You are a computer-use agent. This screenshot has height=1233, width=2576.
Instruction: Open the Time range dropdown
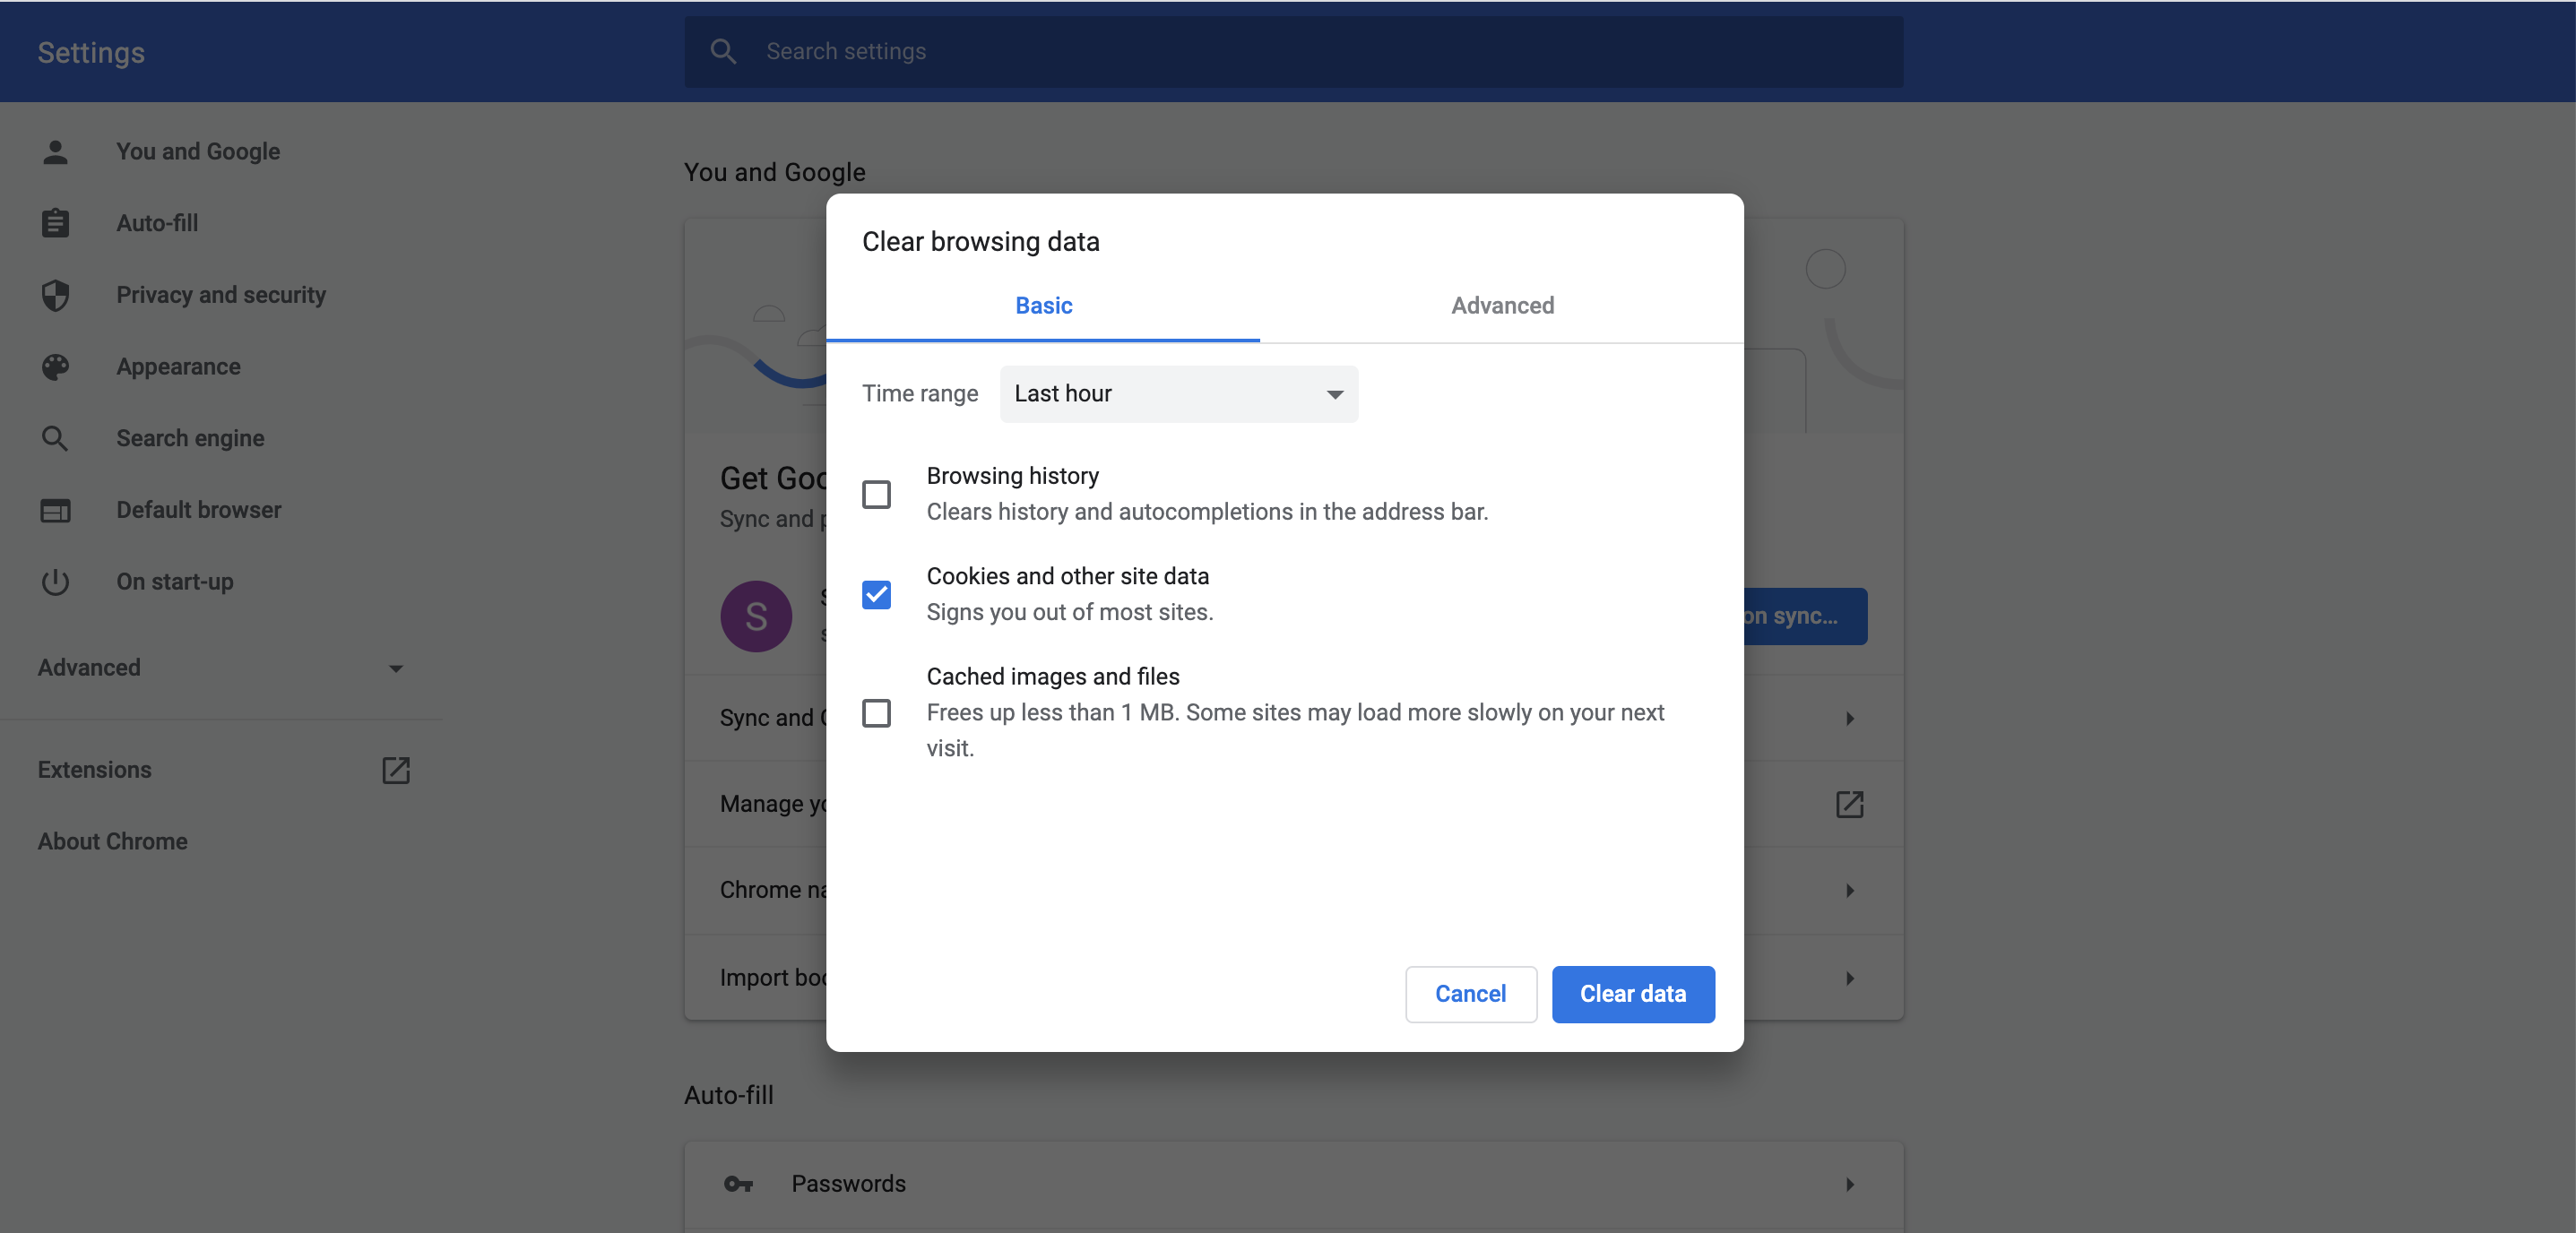pyautogui.click(x=1178, y=394)
